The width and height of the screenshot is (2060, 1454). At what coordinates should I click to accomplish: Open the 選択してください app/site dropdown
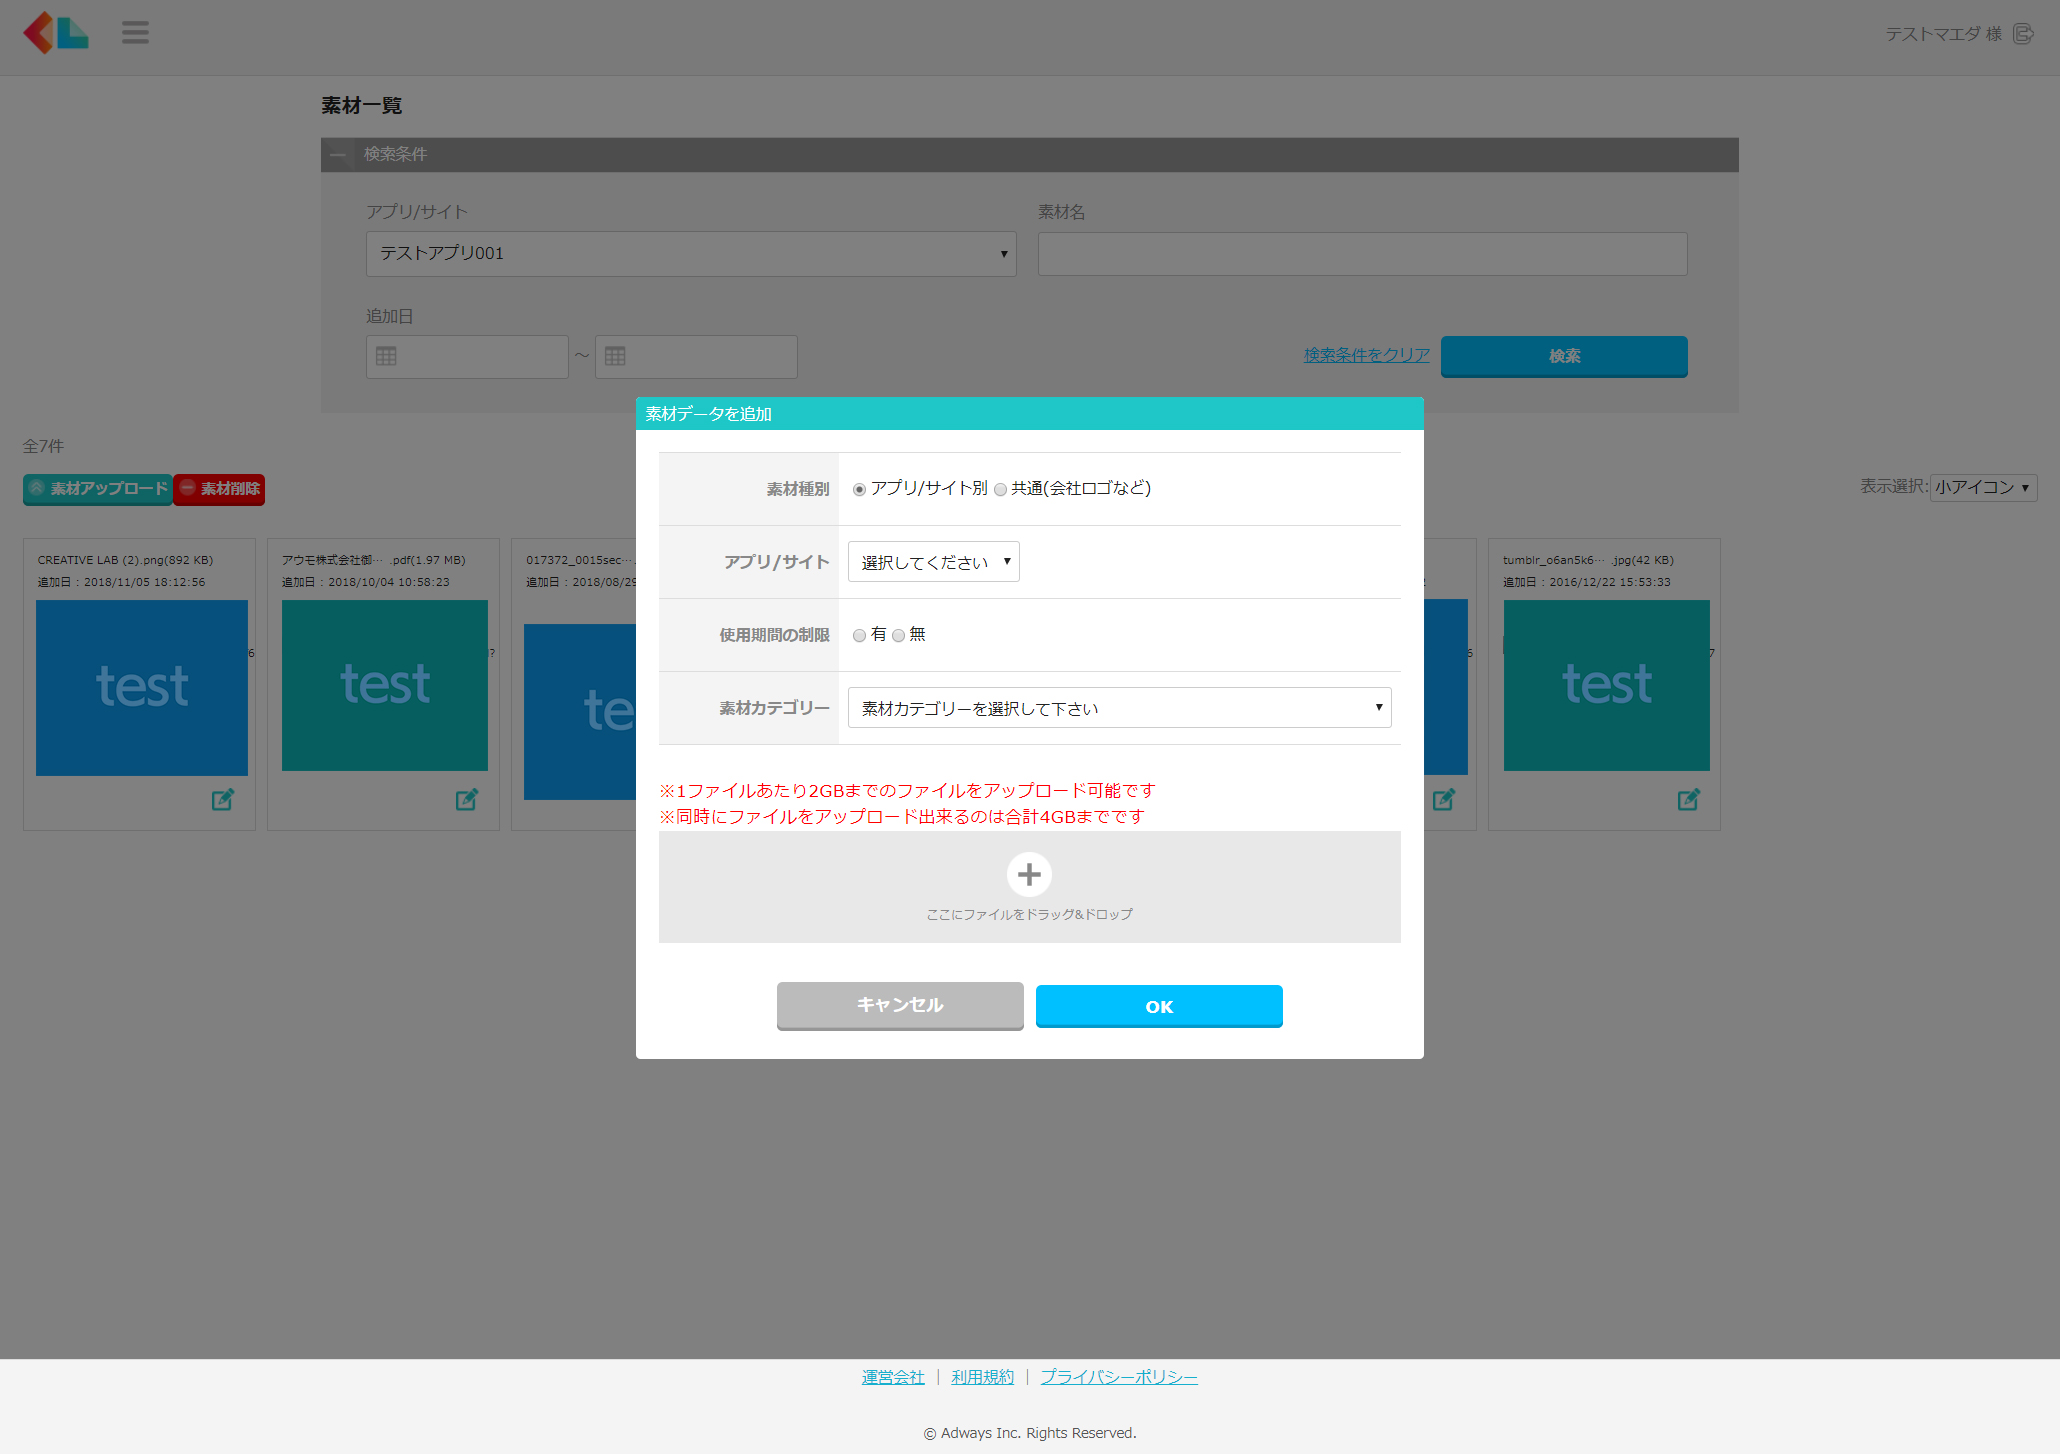click(933, 563)
